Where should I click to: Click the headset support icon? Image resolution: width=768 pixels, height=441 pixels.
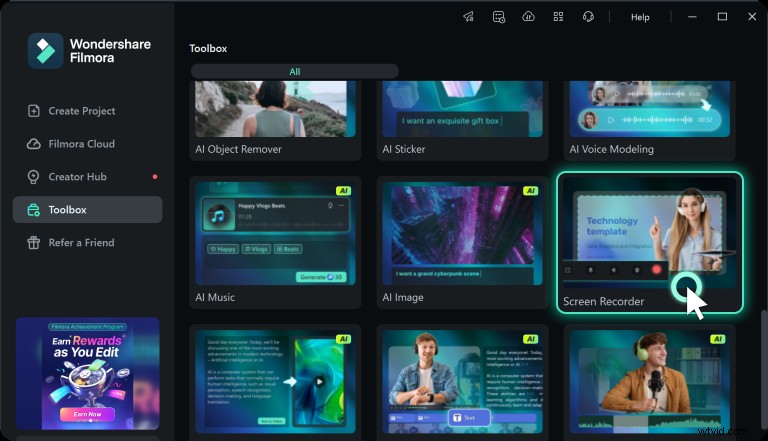(589, 17)
